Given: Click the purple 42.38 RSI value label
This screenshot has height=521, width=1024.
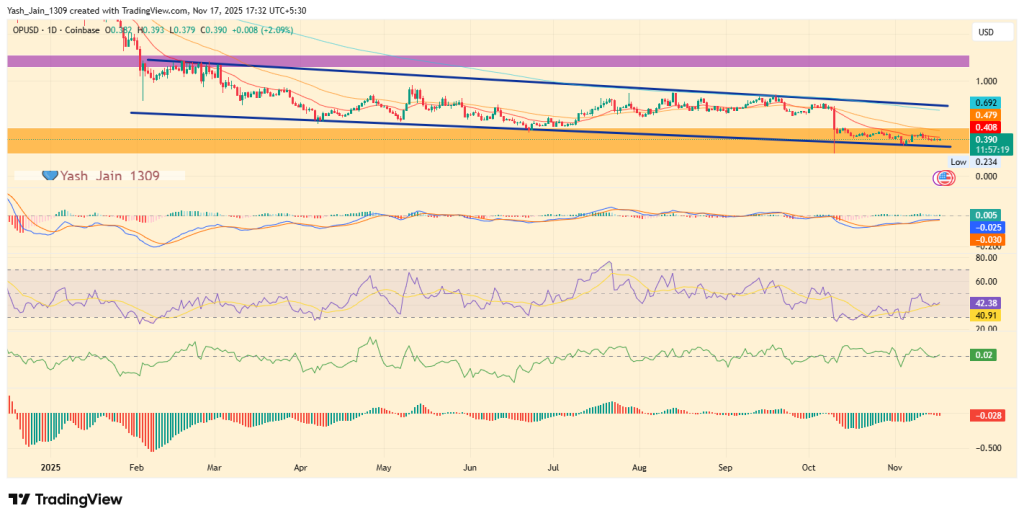Looking at the screenshot, I should coord(984,304).
